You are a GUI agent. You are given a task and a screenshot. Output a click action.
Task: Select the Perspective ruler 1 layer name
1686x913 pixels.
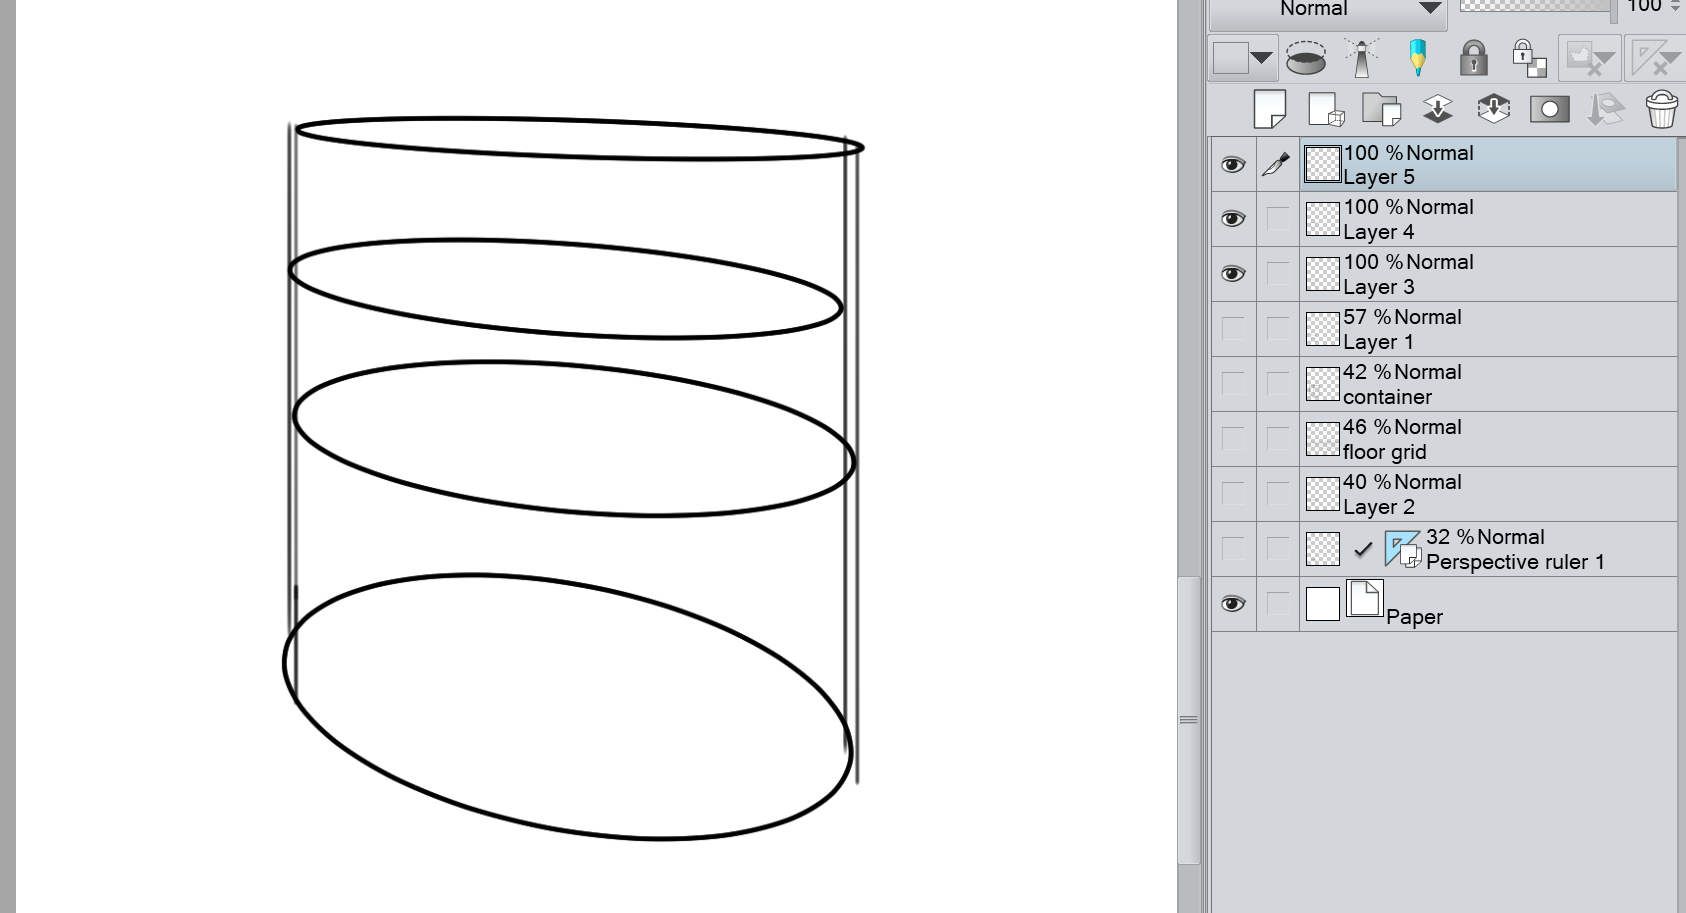tap(1515, 562)
